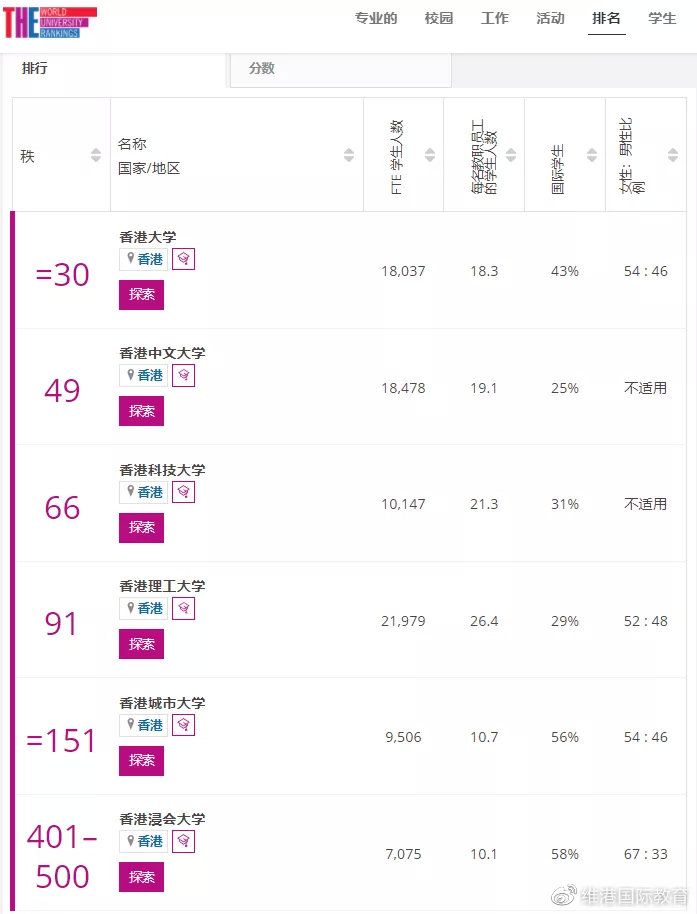Sort by 国际学生 column arrows
Screen dimensions: 697x914
tap(592, 155)
